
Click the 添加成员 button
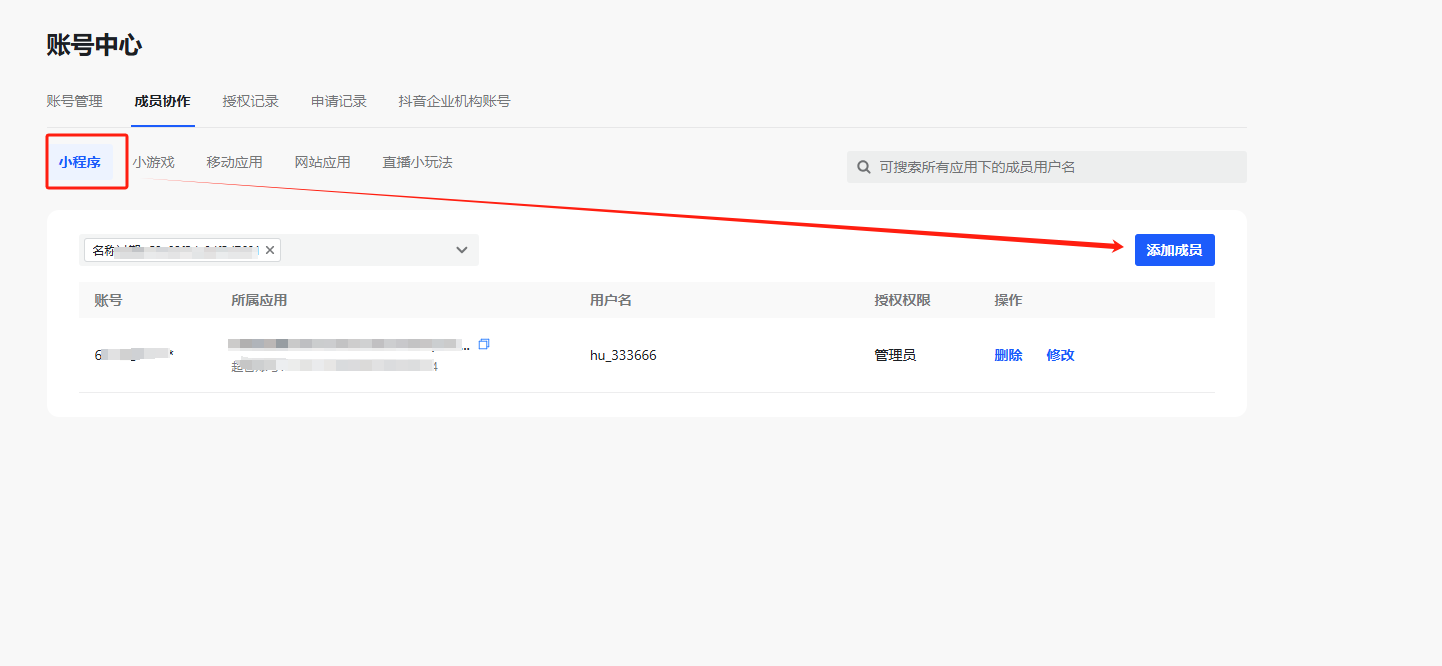pyautogui.click(x=1174, y=250)
